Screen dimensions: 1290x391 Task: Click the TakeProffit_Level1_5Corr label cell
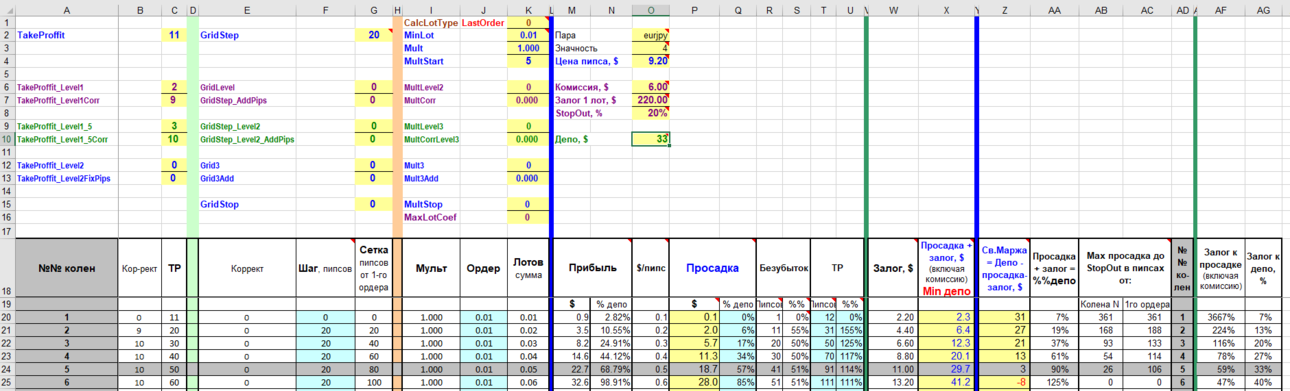pyautogui.click(x=67, y=139)
